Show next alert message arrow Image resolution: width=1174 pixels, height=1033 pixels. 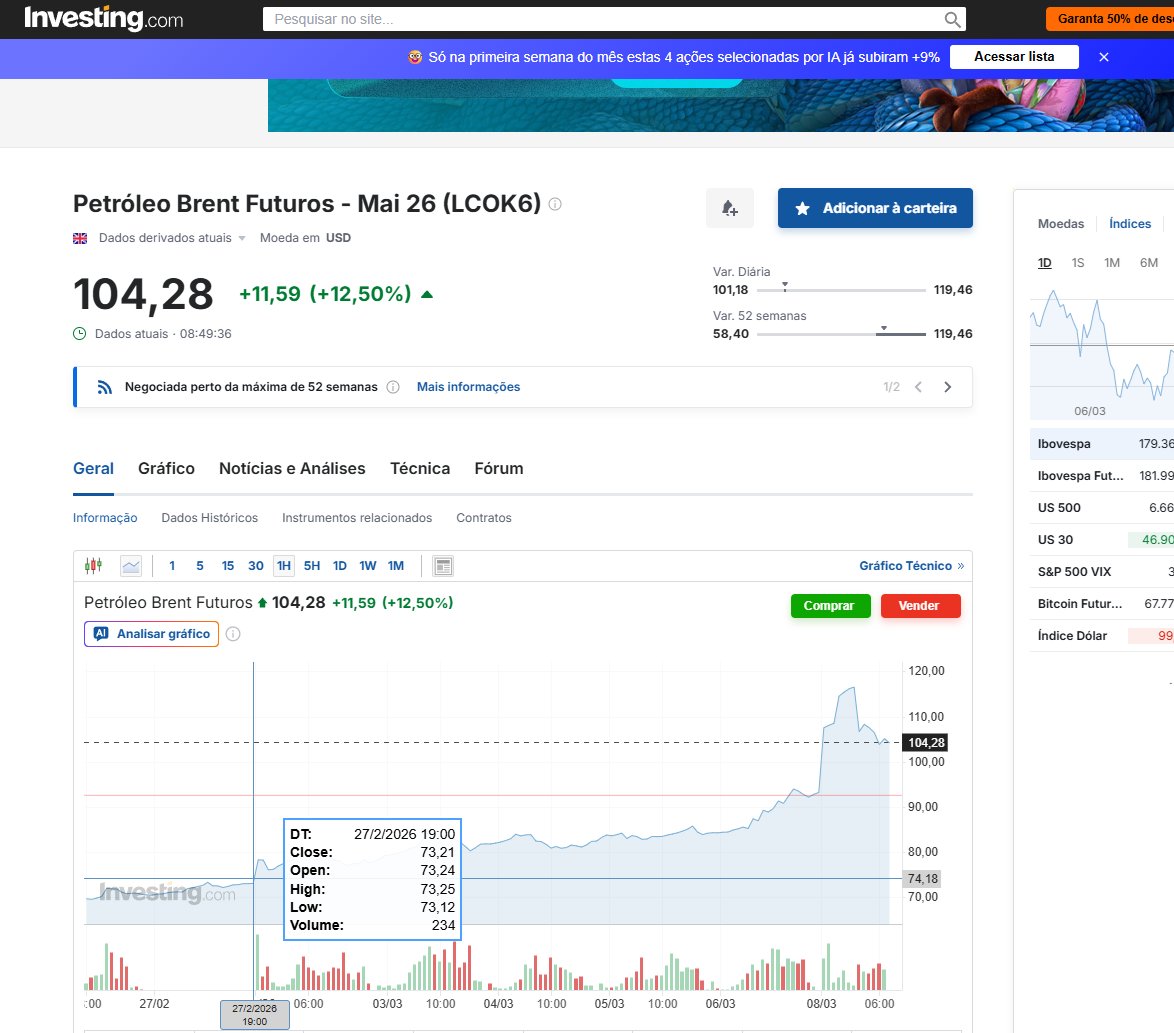click(x=948, y=387)
